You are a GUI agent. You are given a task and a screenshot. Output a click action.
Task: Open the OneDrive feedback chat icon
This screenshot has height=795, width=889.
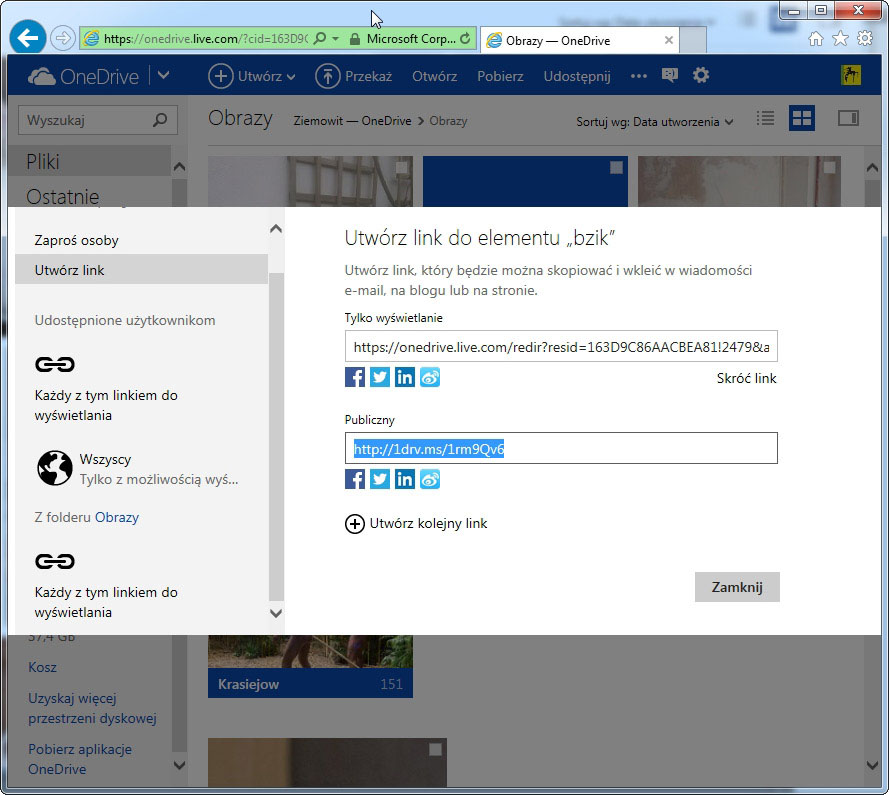670,75
